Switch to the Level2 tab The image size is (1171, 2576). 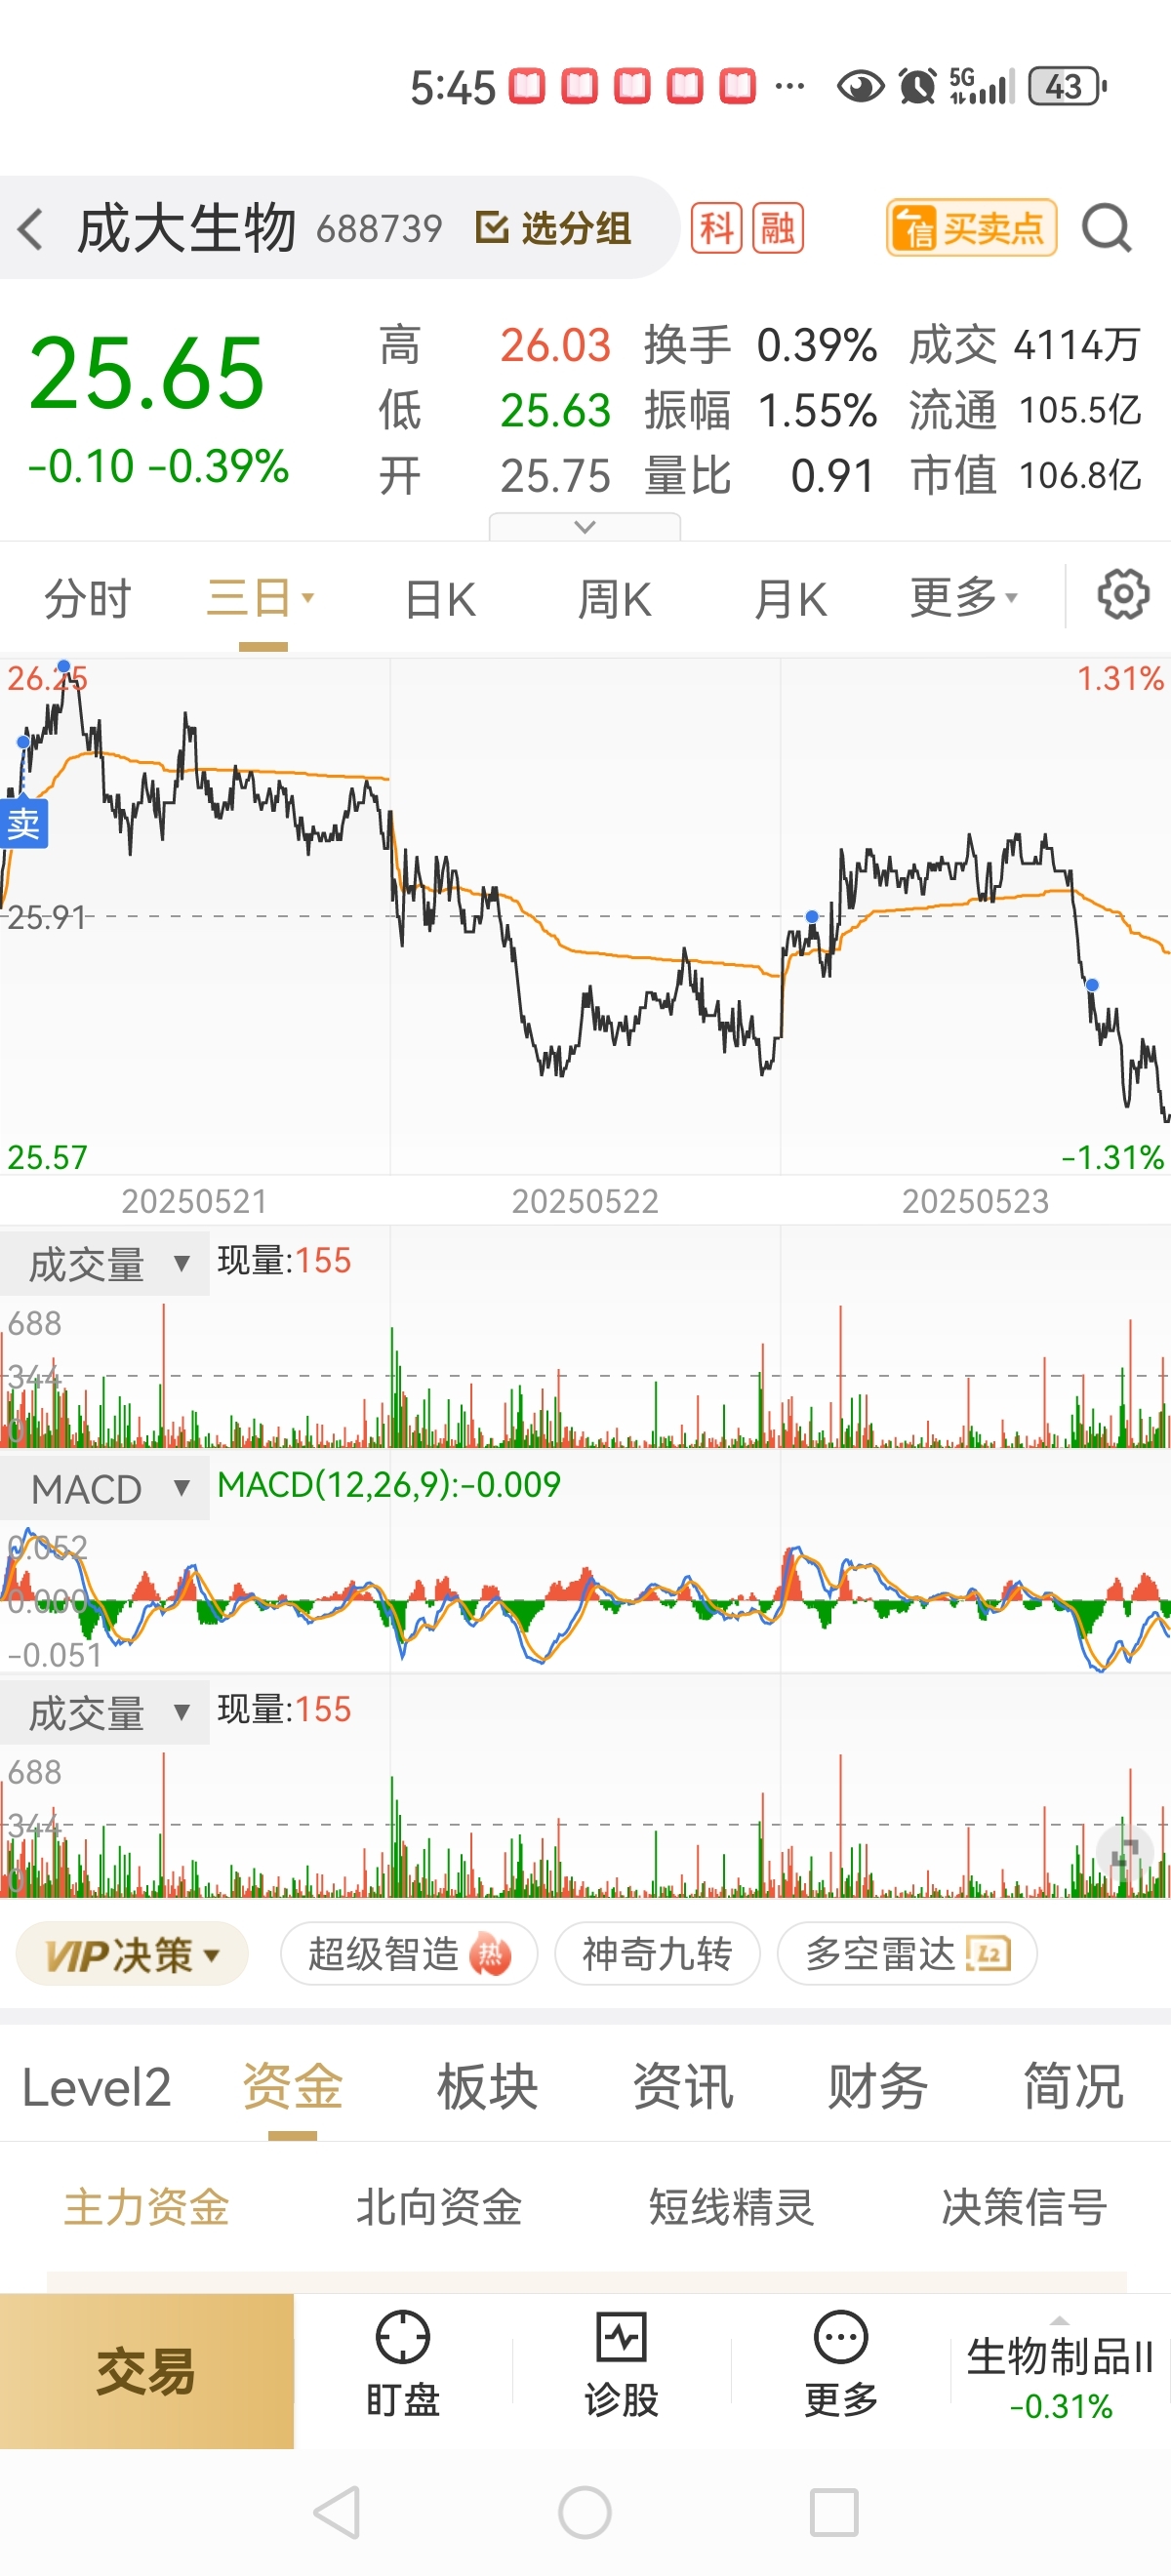point(96,2088)
